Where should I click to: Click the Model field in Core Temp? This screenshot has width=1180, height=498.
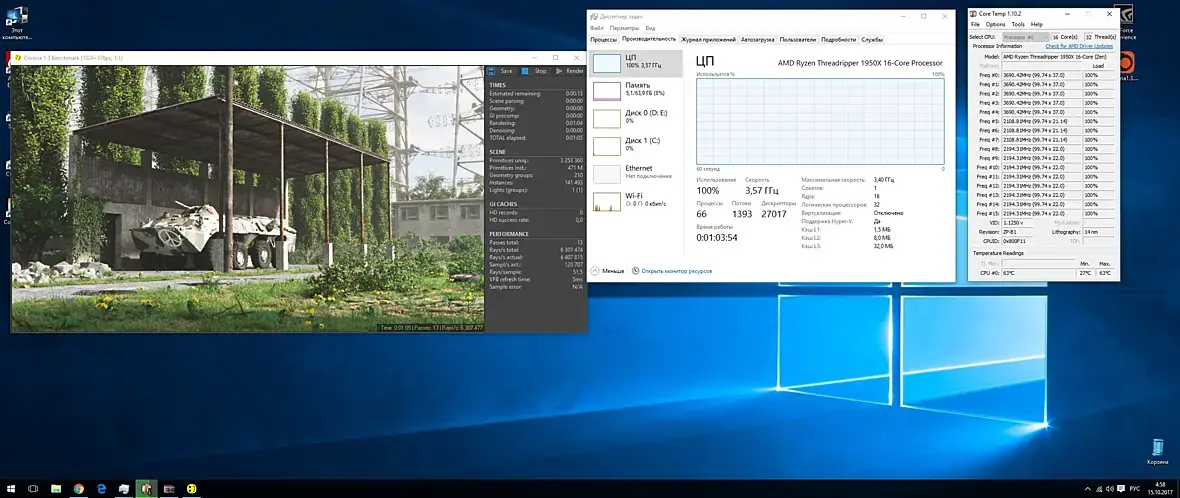click(1058, 56)
